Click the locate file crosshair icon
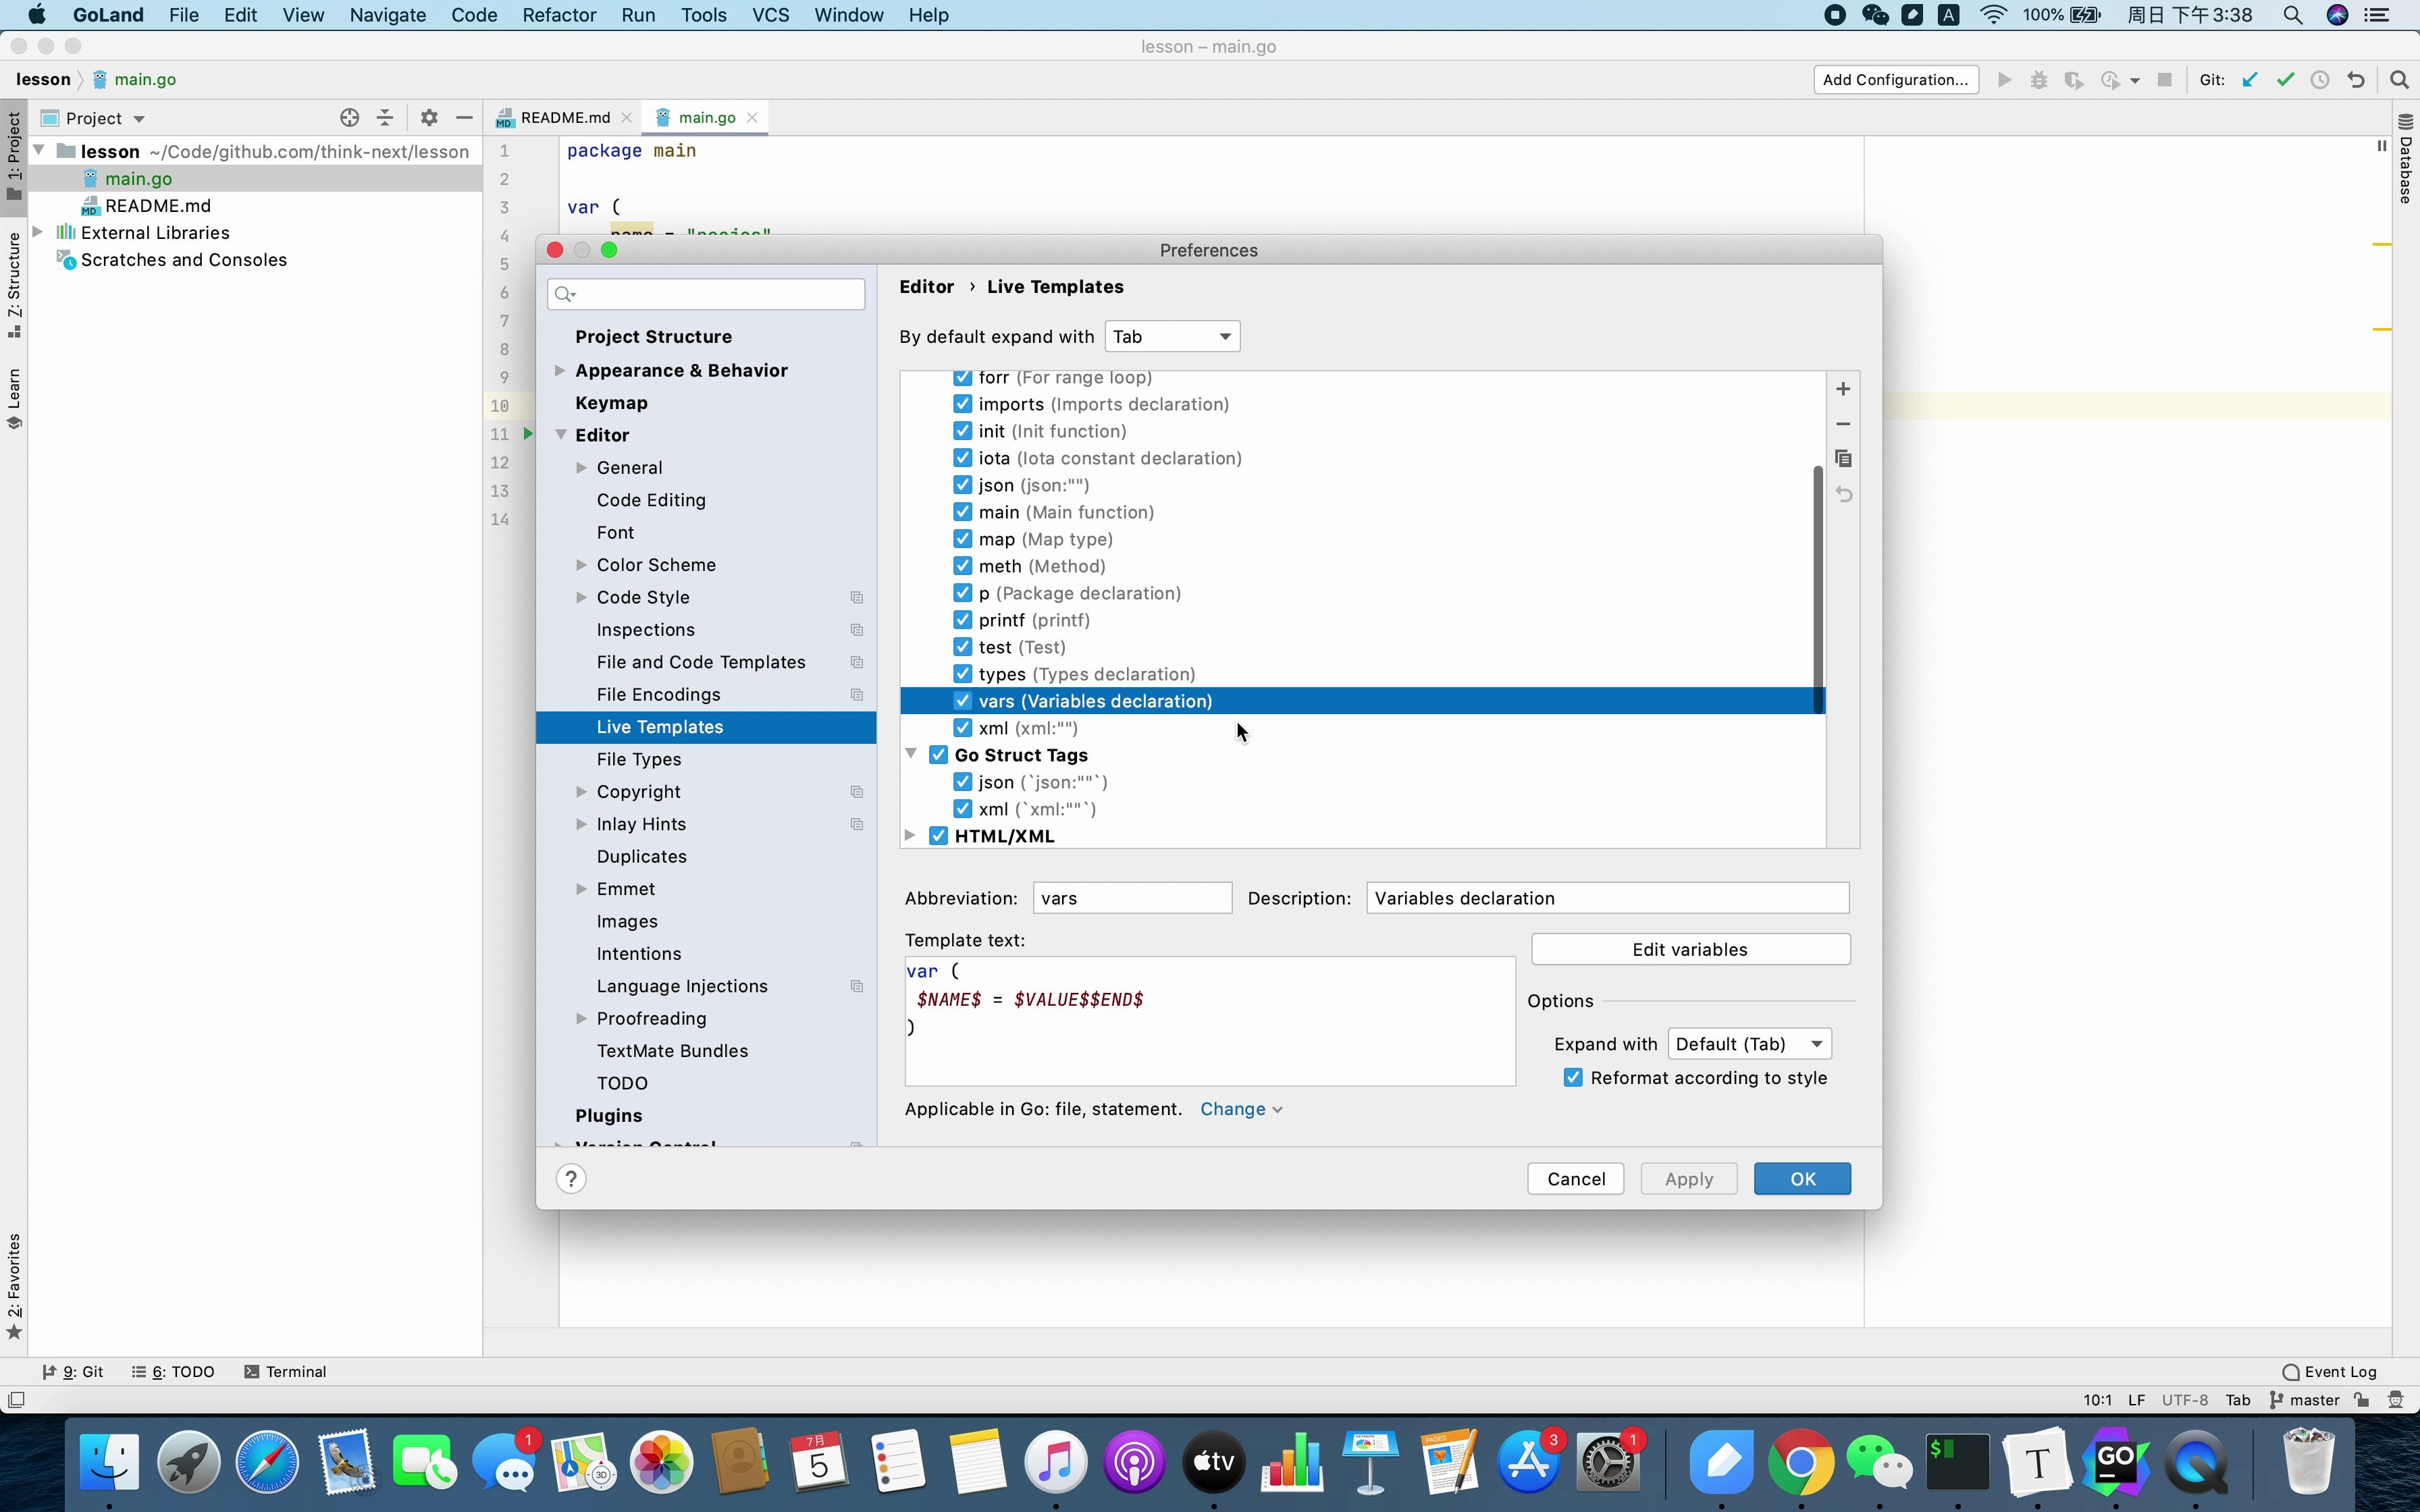The width and height of the screenshot is (2420, 1512). (x=349, y=118)
